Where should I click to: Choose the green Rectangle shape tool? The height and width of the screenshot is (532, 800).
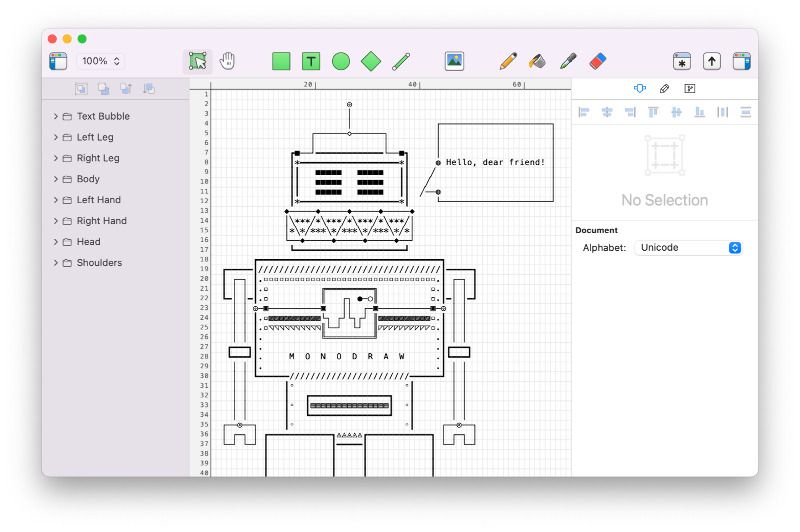(x=281, y=61)
